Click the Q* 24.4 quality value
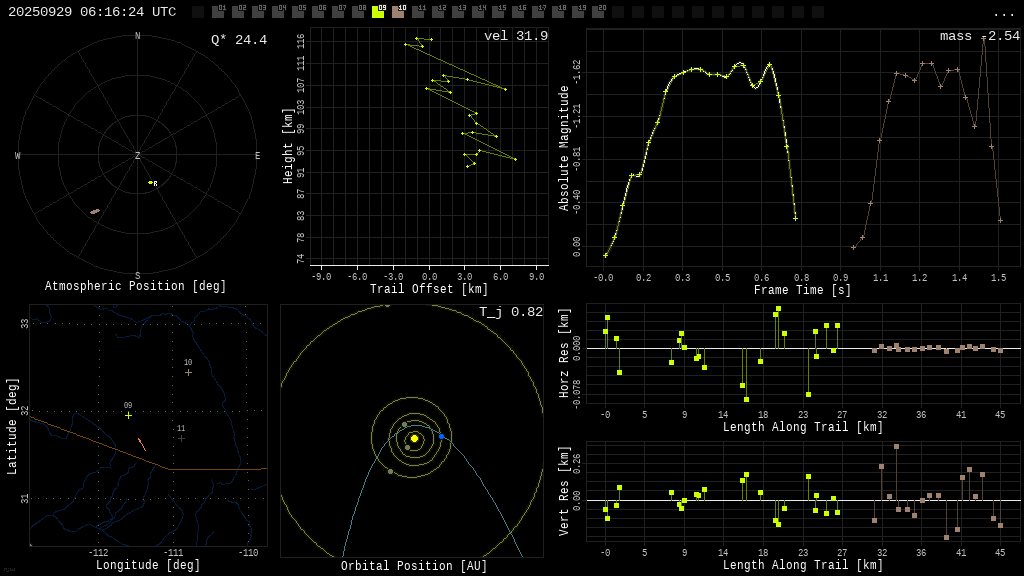Screen dimensions: 1024x576 [x=239, y=40]
